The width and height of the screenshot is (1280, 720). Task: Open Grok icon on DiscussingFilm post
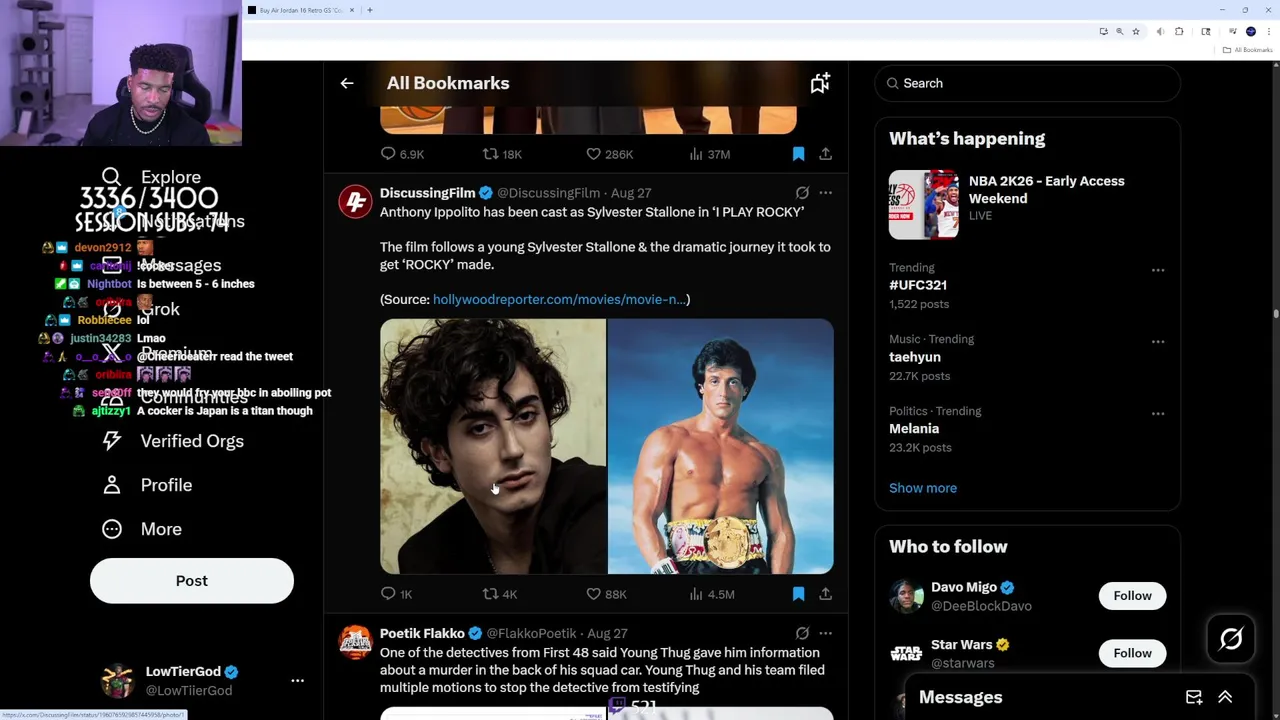click(802, 192)
